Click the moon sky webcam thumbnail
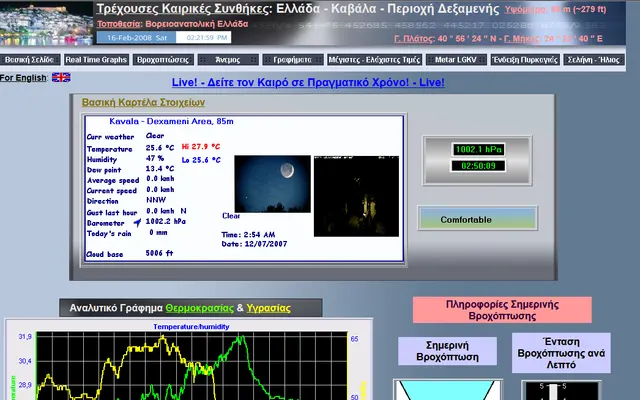Screen dimensions: 640x400 [273, 184]
